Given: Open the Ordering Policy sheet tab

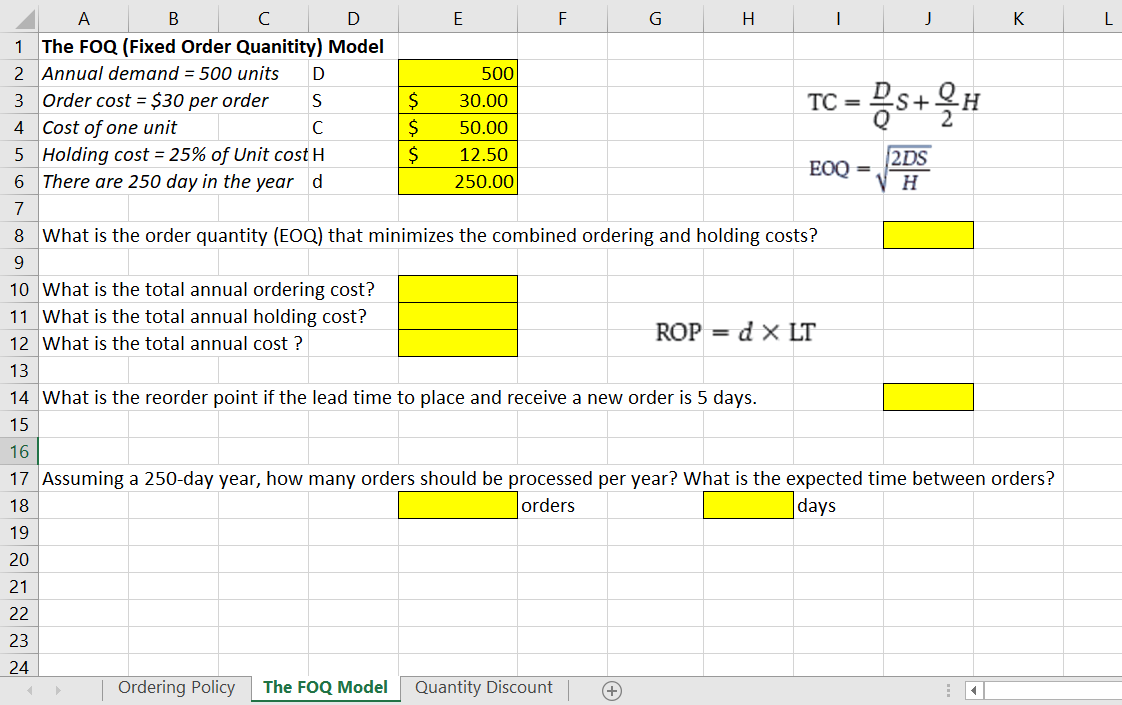Looking at the screenshot, I should [176, 688].
